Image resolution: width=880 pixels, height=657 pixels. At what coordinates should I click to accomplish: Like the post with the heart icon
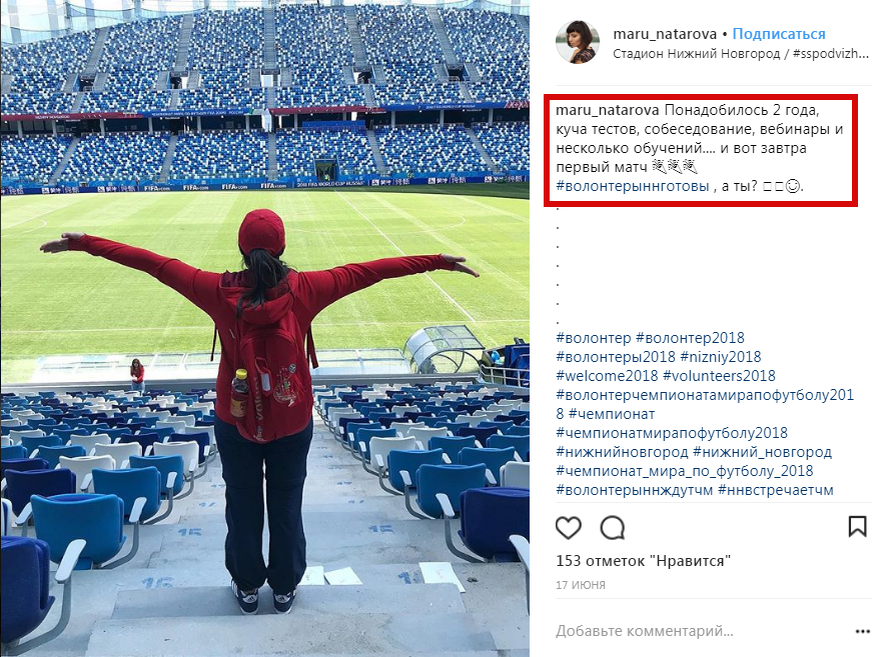[568, 528]
